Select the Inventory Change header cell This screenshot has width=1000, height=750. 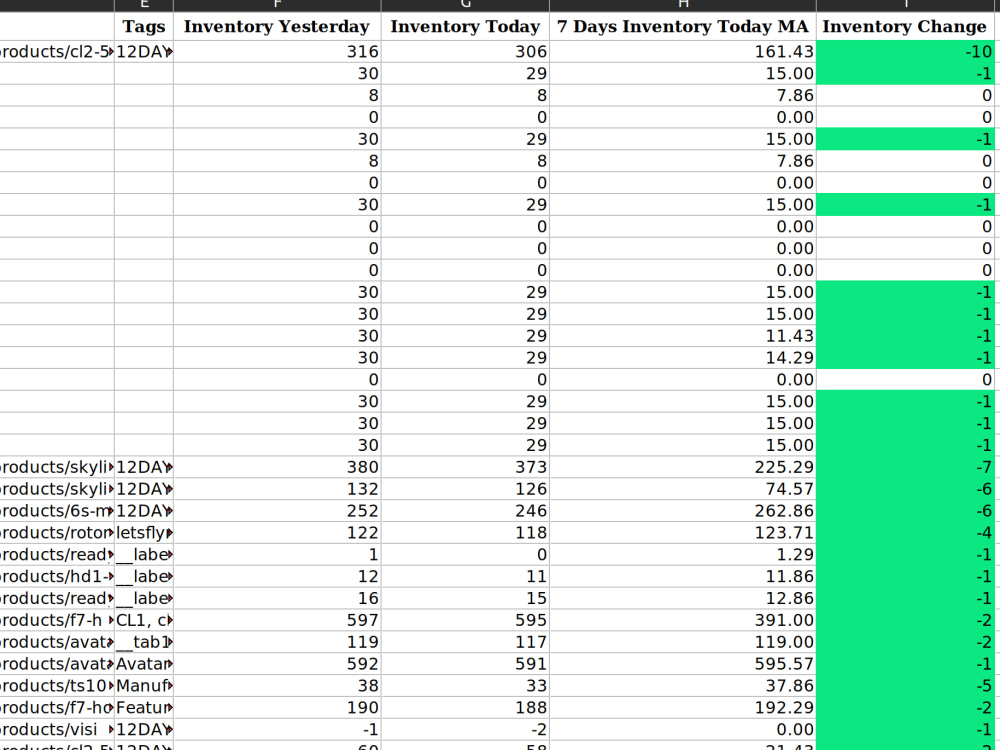pos(905,26)
